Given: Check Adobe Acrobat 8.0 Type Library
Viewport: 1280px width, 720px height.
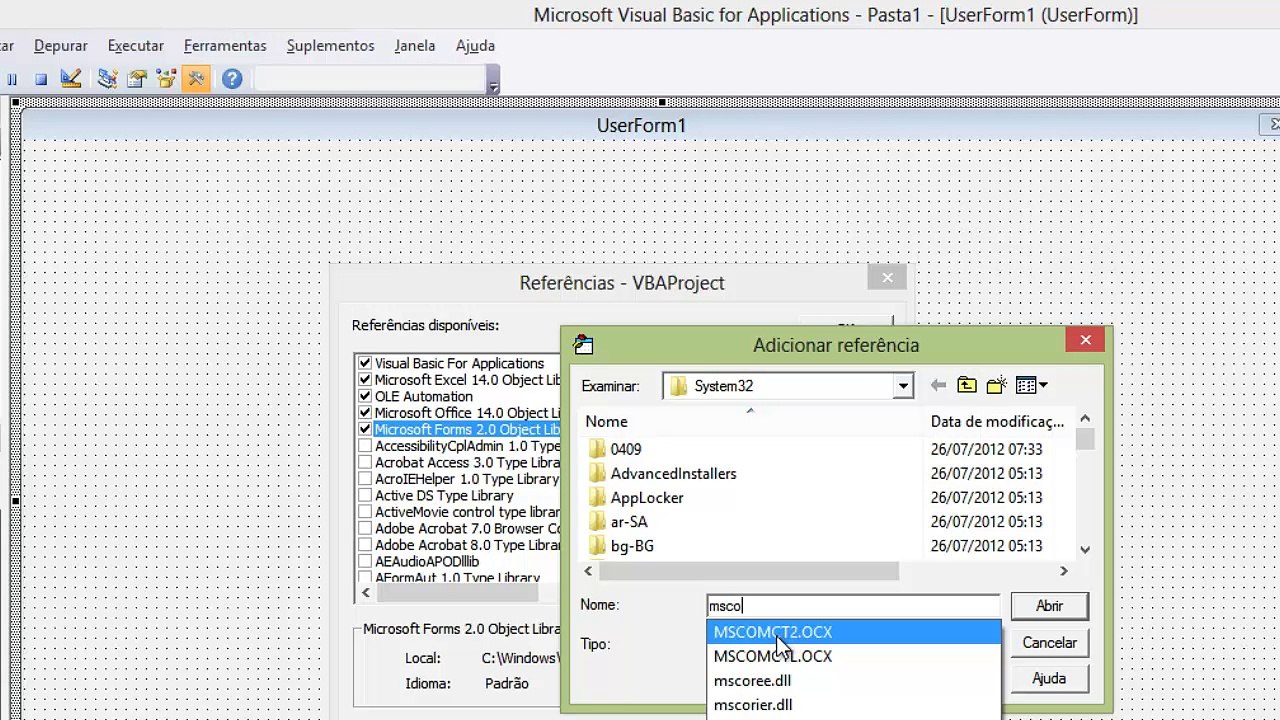Looking at the screenshot, I should point(365,545).
